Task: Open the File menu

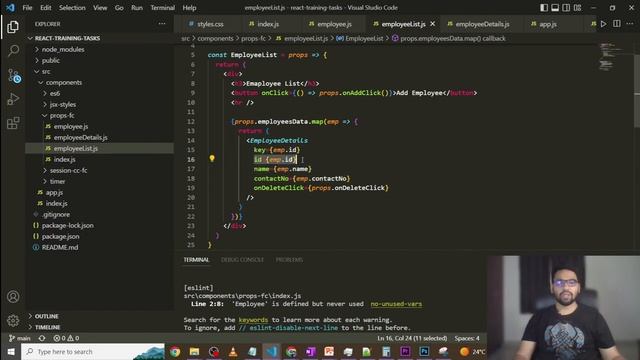Action: pyautogui.click(x=27, y=8)
